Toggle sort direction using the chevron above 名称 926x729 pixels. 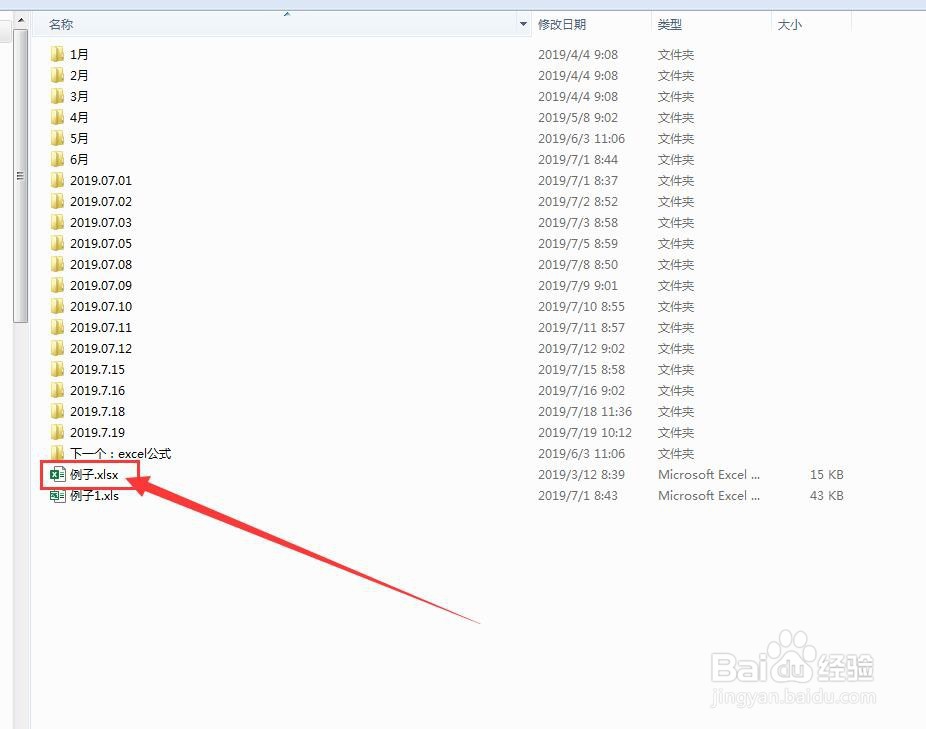point(286,12)
